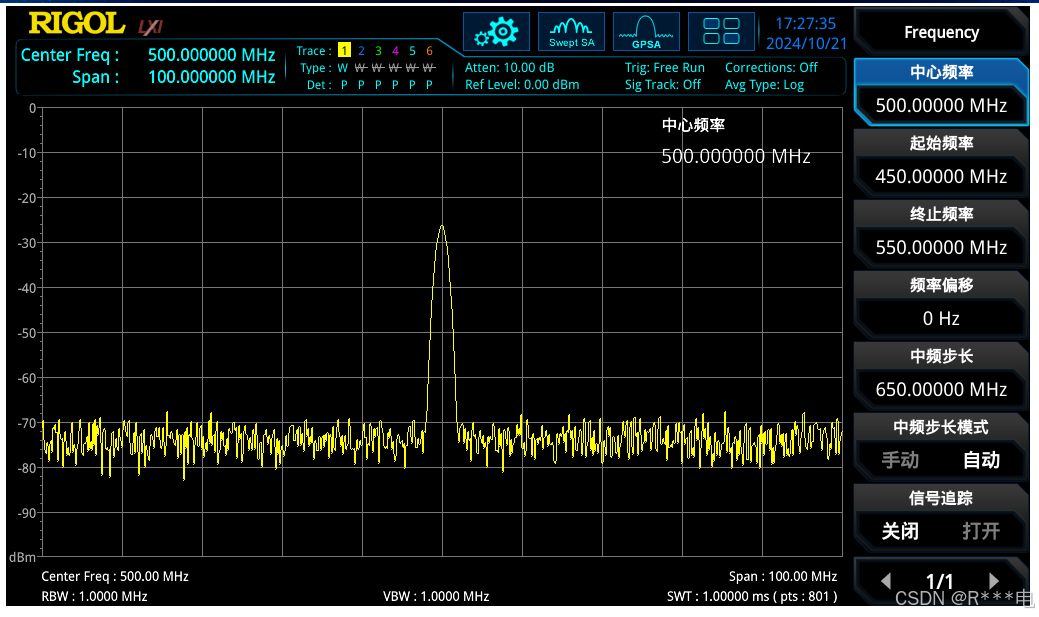Screen dimensions: 1039x617
Task: Edit the 0 Hz frequency offset value
Action: pyautogui.click(x=942, y=319)
